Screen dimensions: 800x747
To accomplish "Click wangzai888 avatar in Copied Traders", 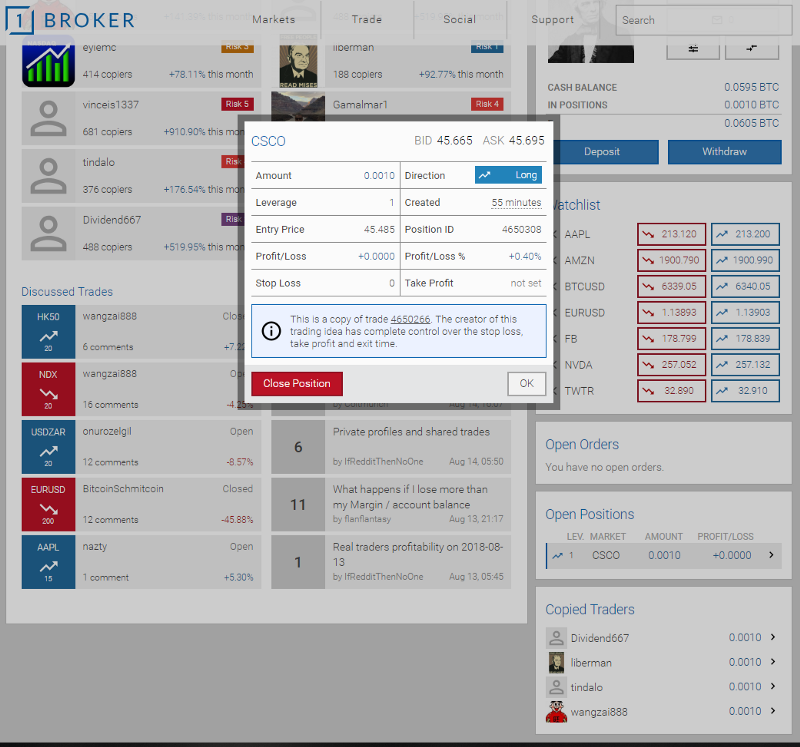I will (556, 712).
